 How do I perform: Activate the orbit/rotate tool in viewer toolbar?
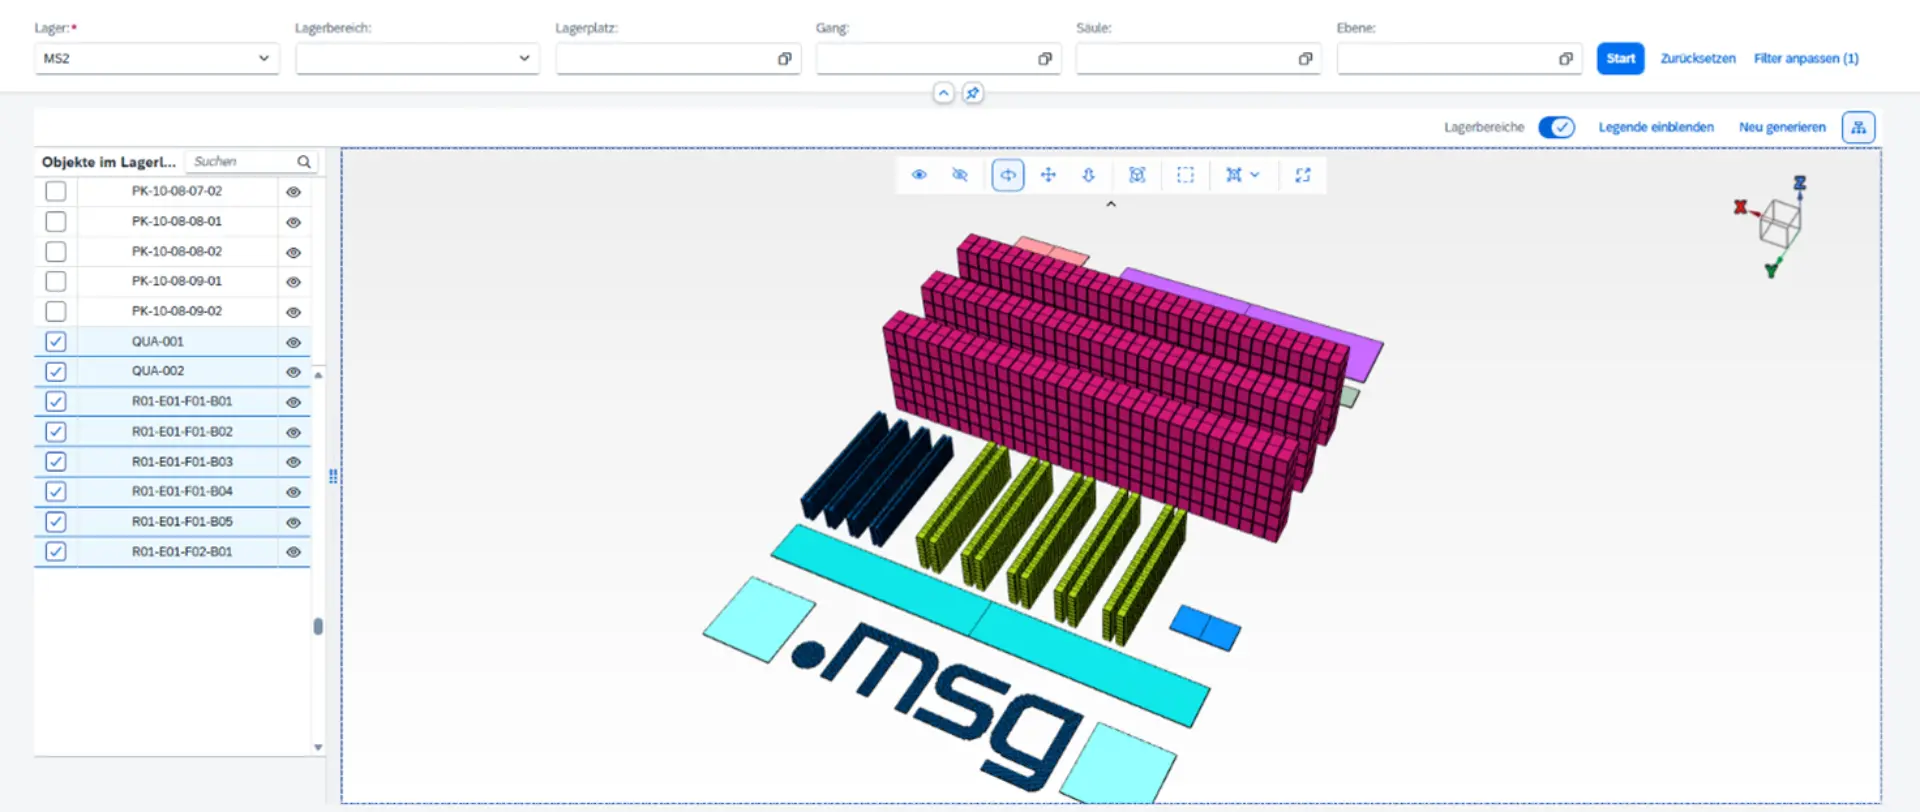pos(1007,175)
